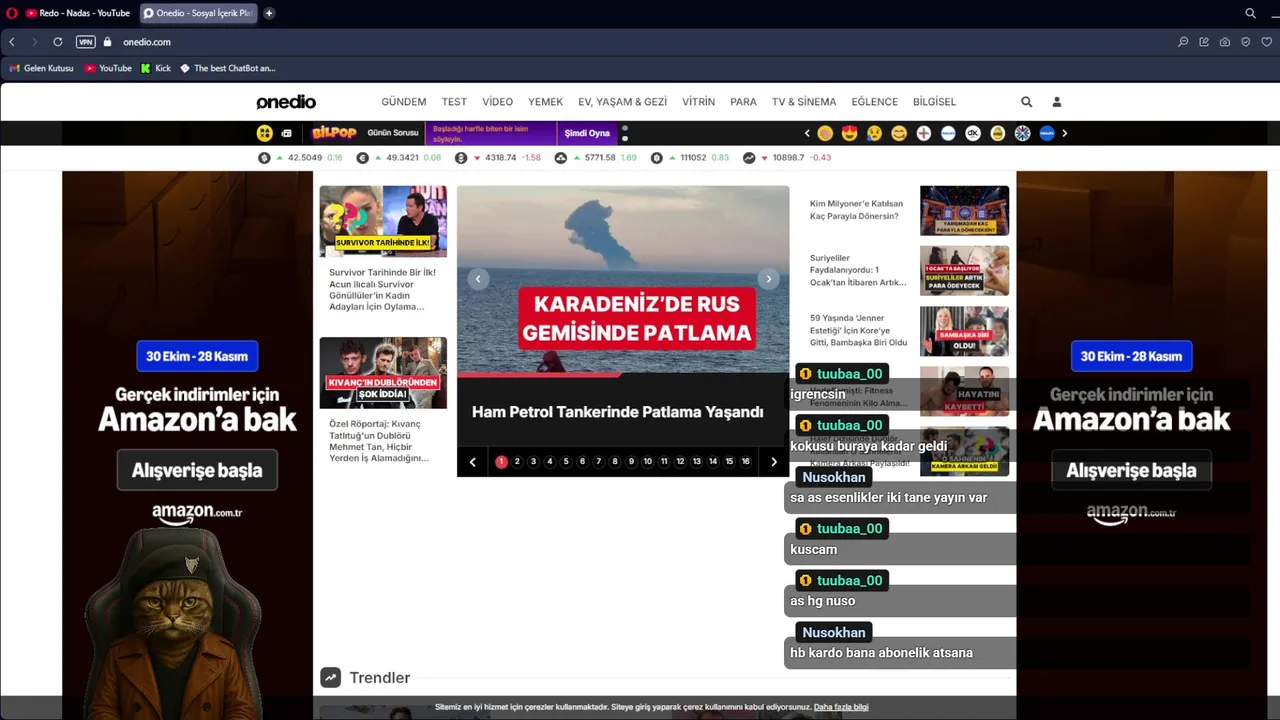Open Gelen Kutusu bookmark
The image size is (1280, 720).
click(41, 68)
